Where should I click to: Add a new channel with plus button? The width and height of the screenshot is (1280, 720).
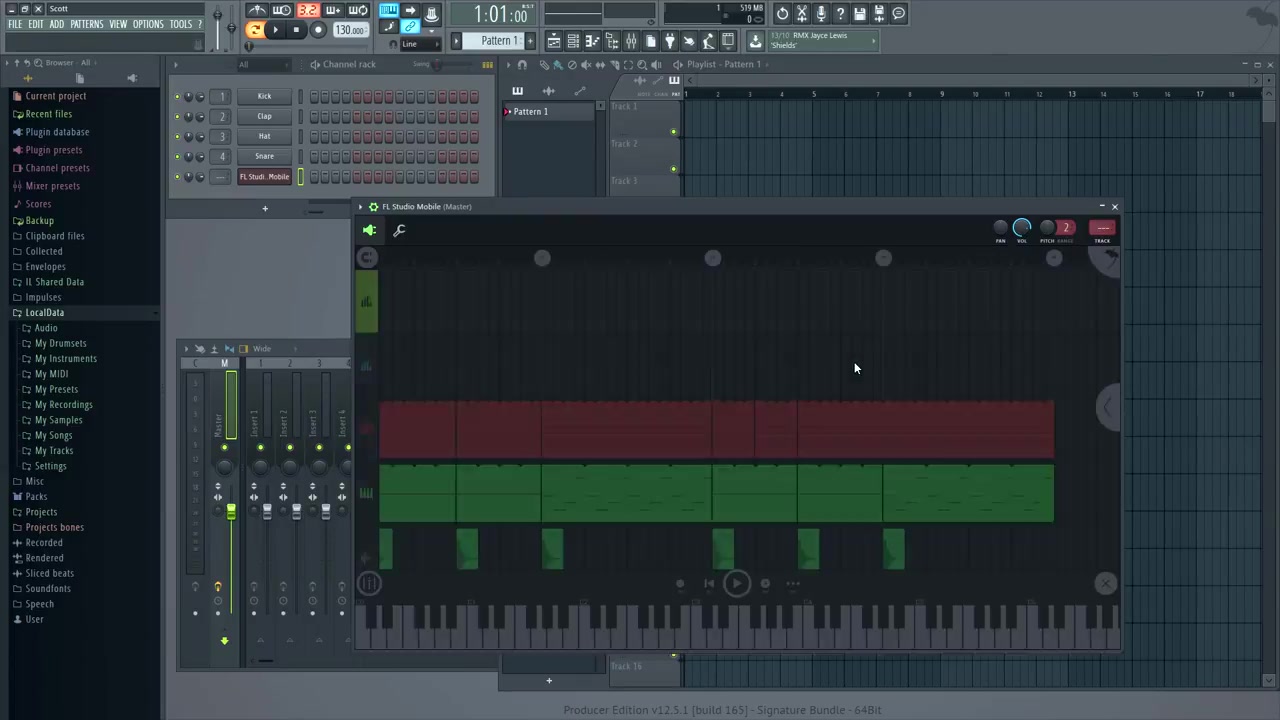pyautogui.click(x=265, y=208)
